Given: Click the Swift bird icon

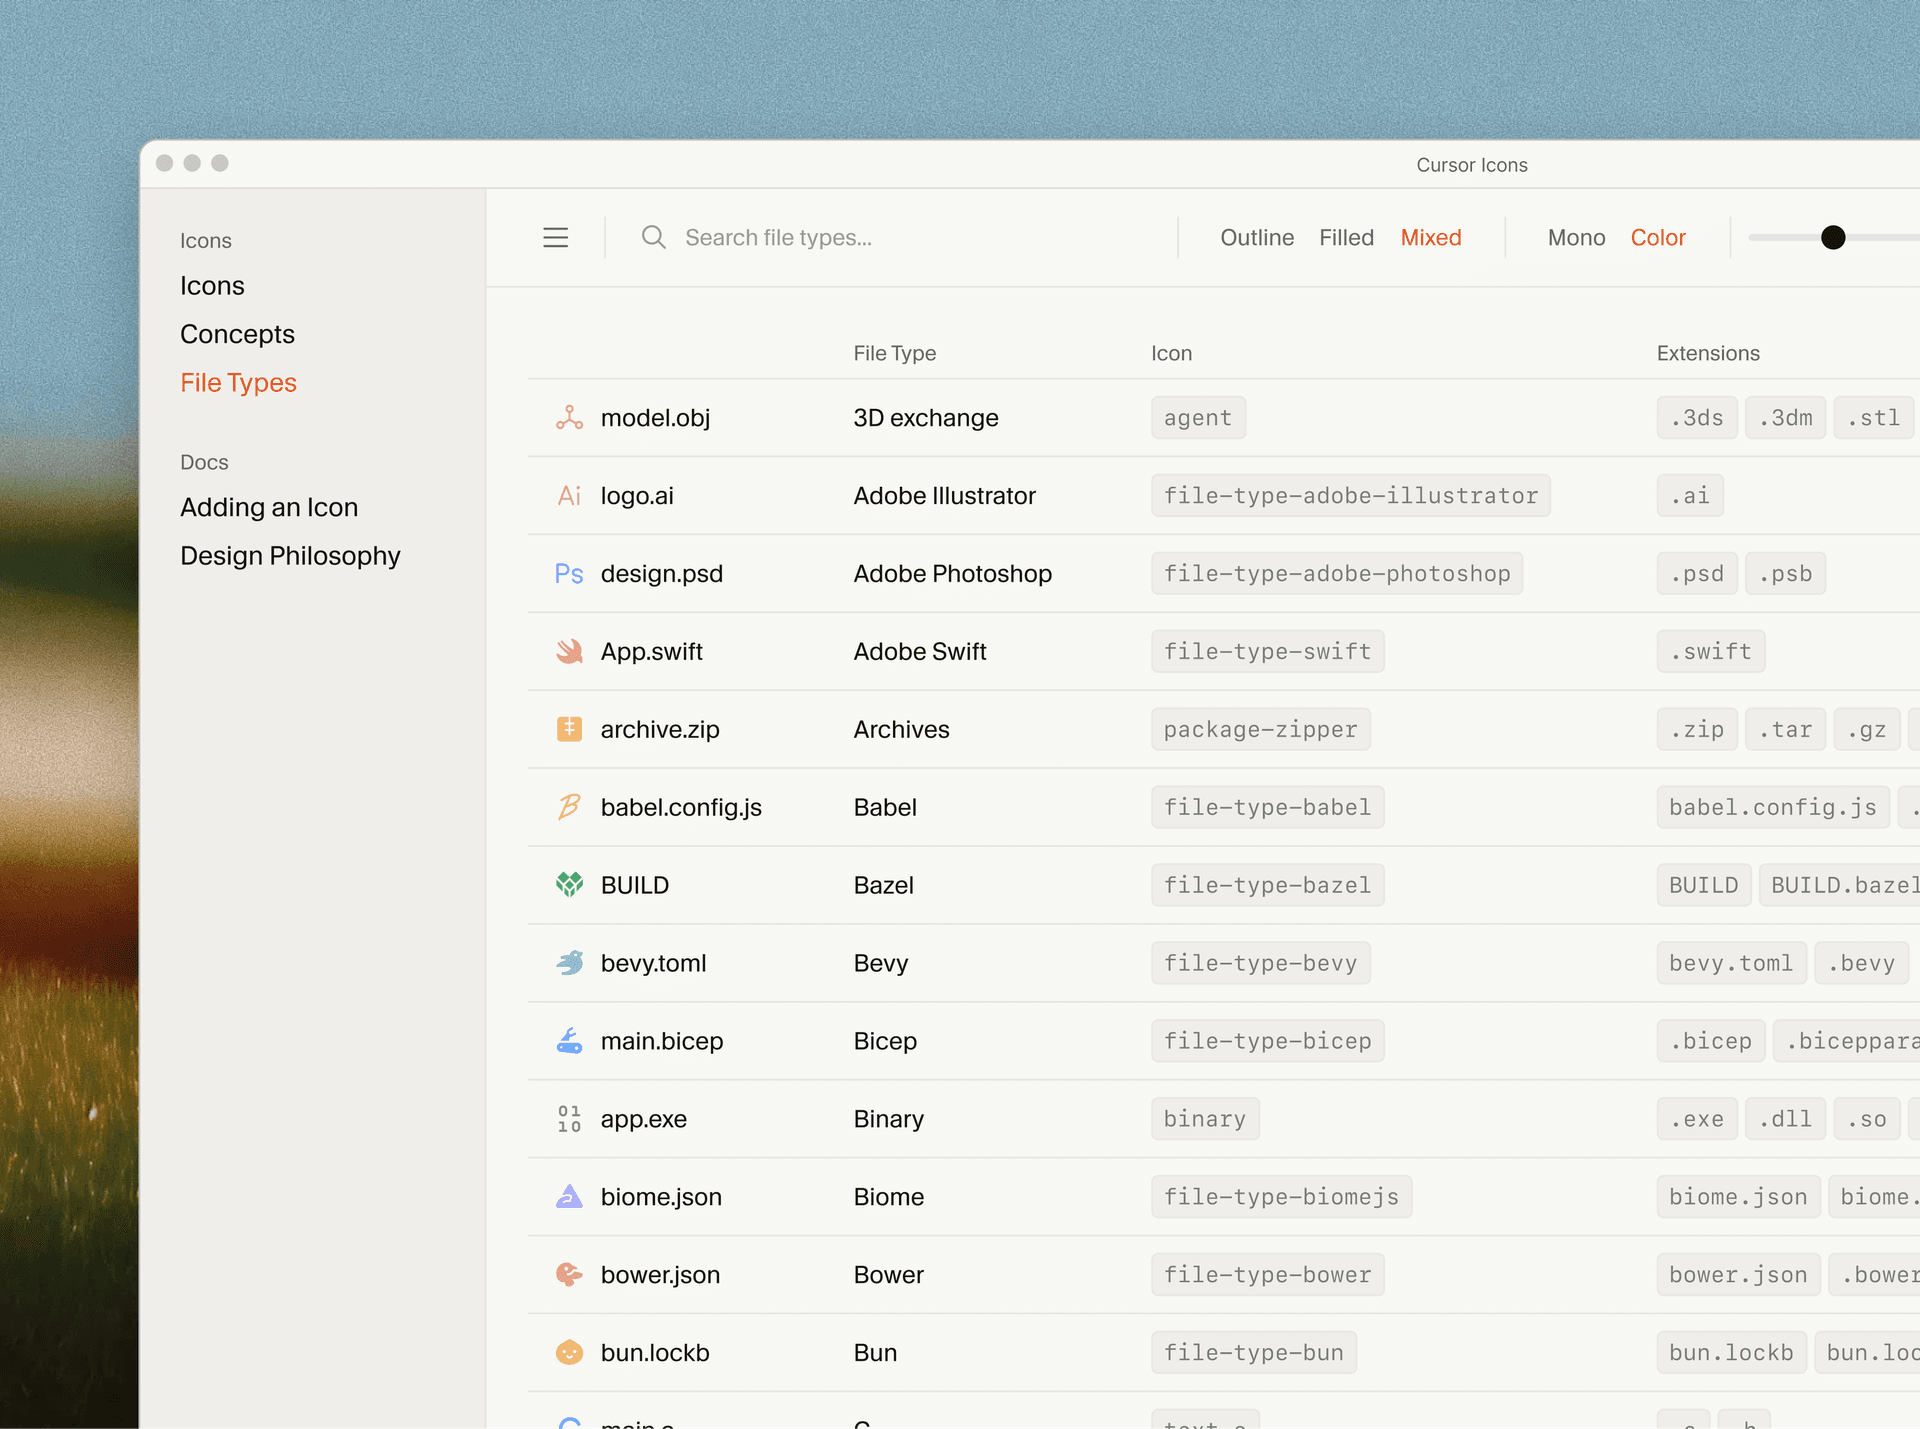Looking at the screenshot, I should click(x=569, y=652).
